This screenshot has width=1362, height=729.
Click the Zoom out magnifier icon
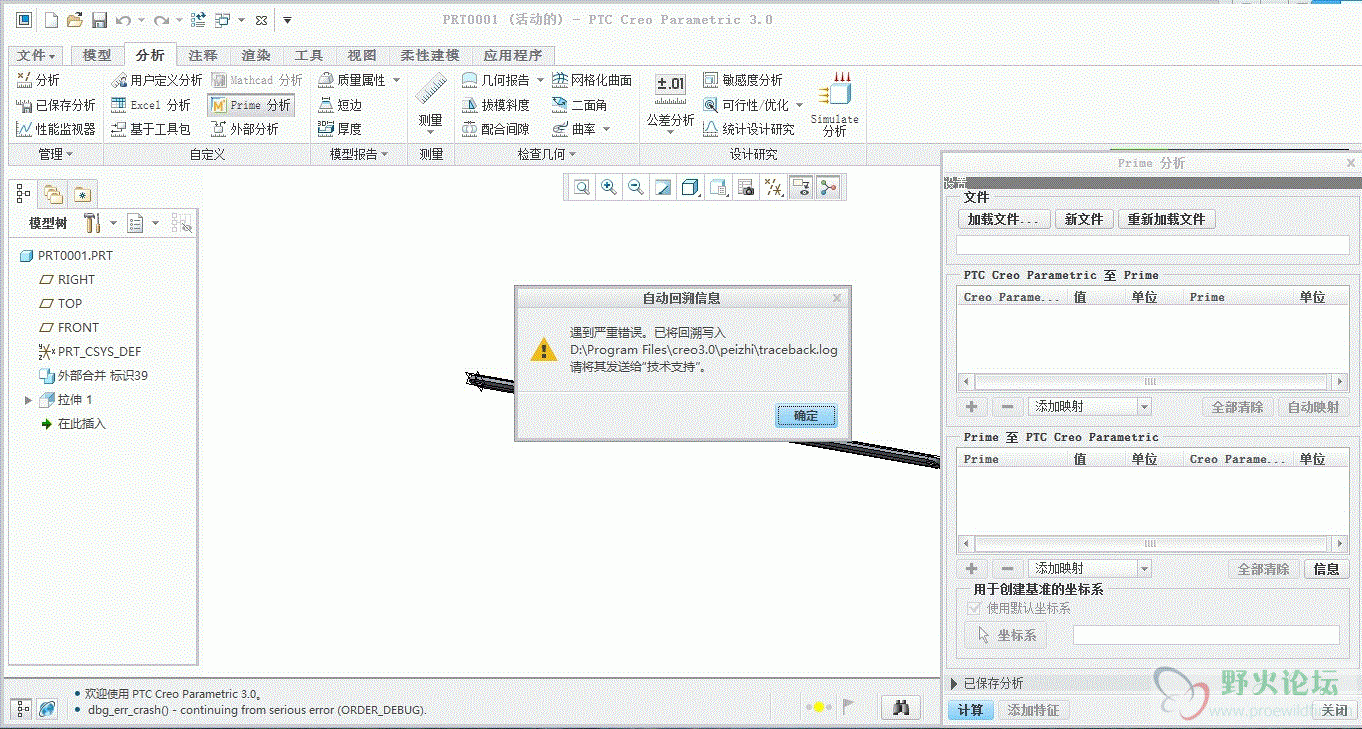[635, 187]
